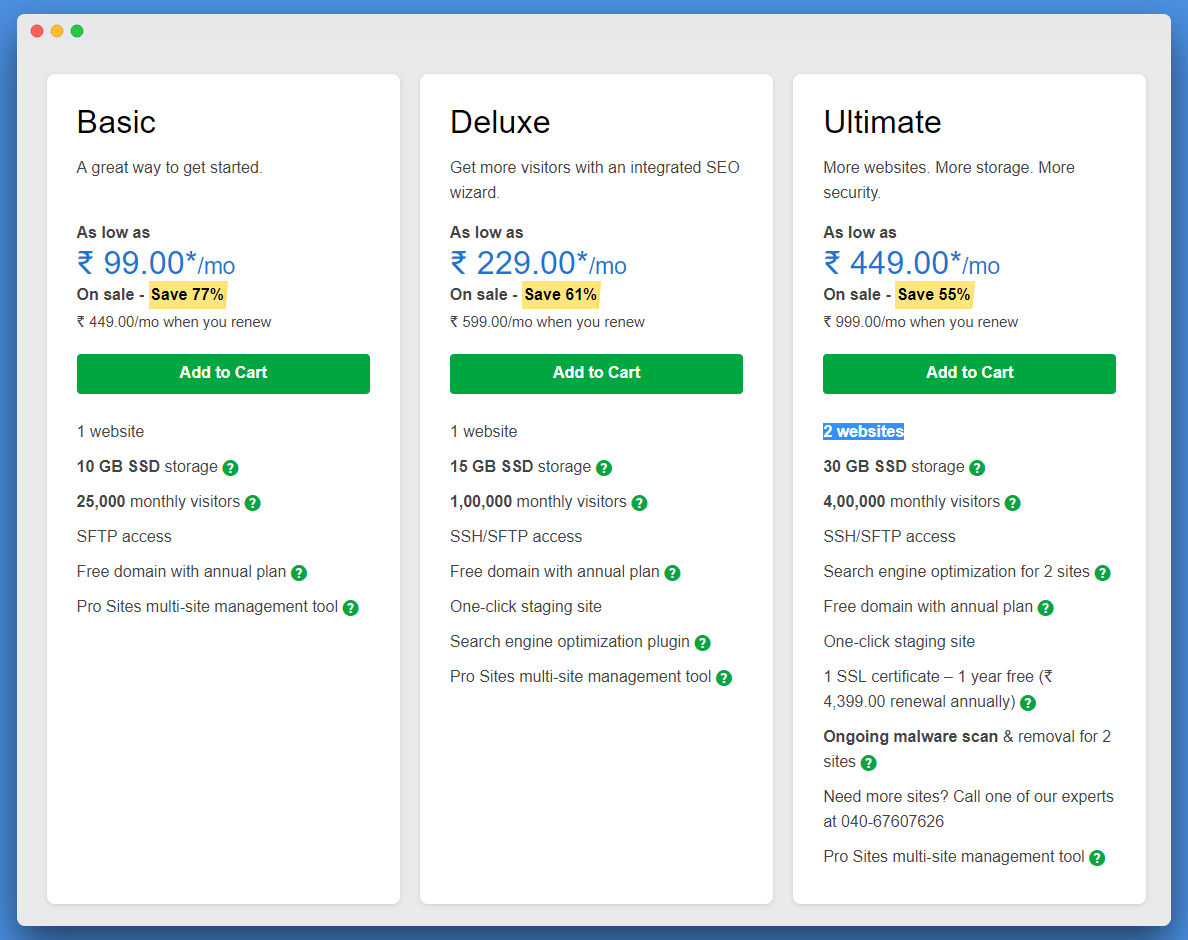
Task: Add the Deluxe plan to cart
Action: tap(596, 373)
